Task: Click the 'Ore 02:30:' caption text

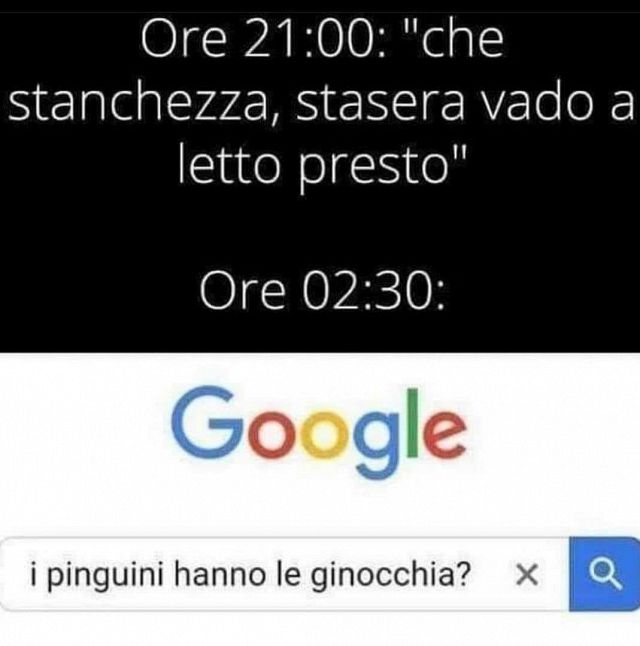Action: 322,291
